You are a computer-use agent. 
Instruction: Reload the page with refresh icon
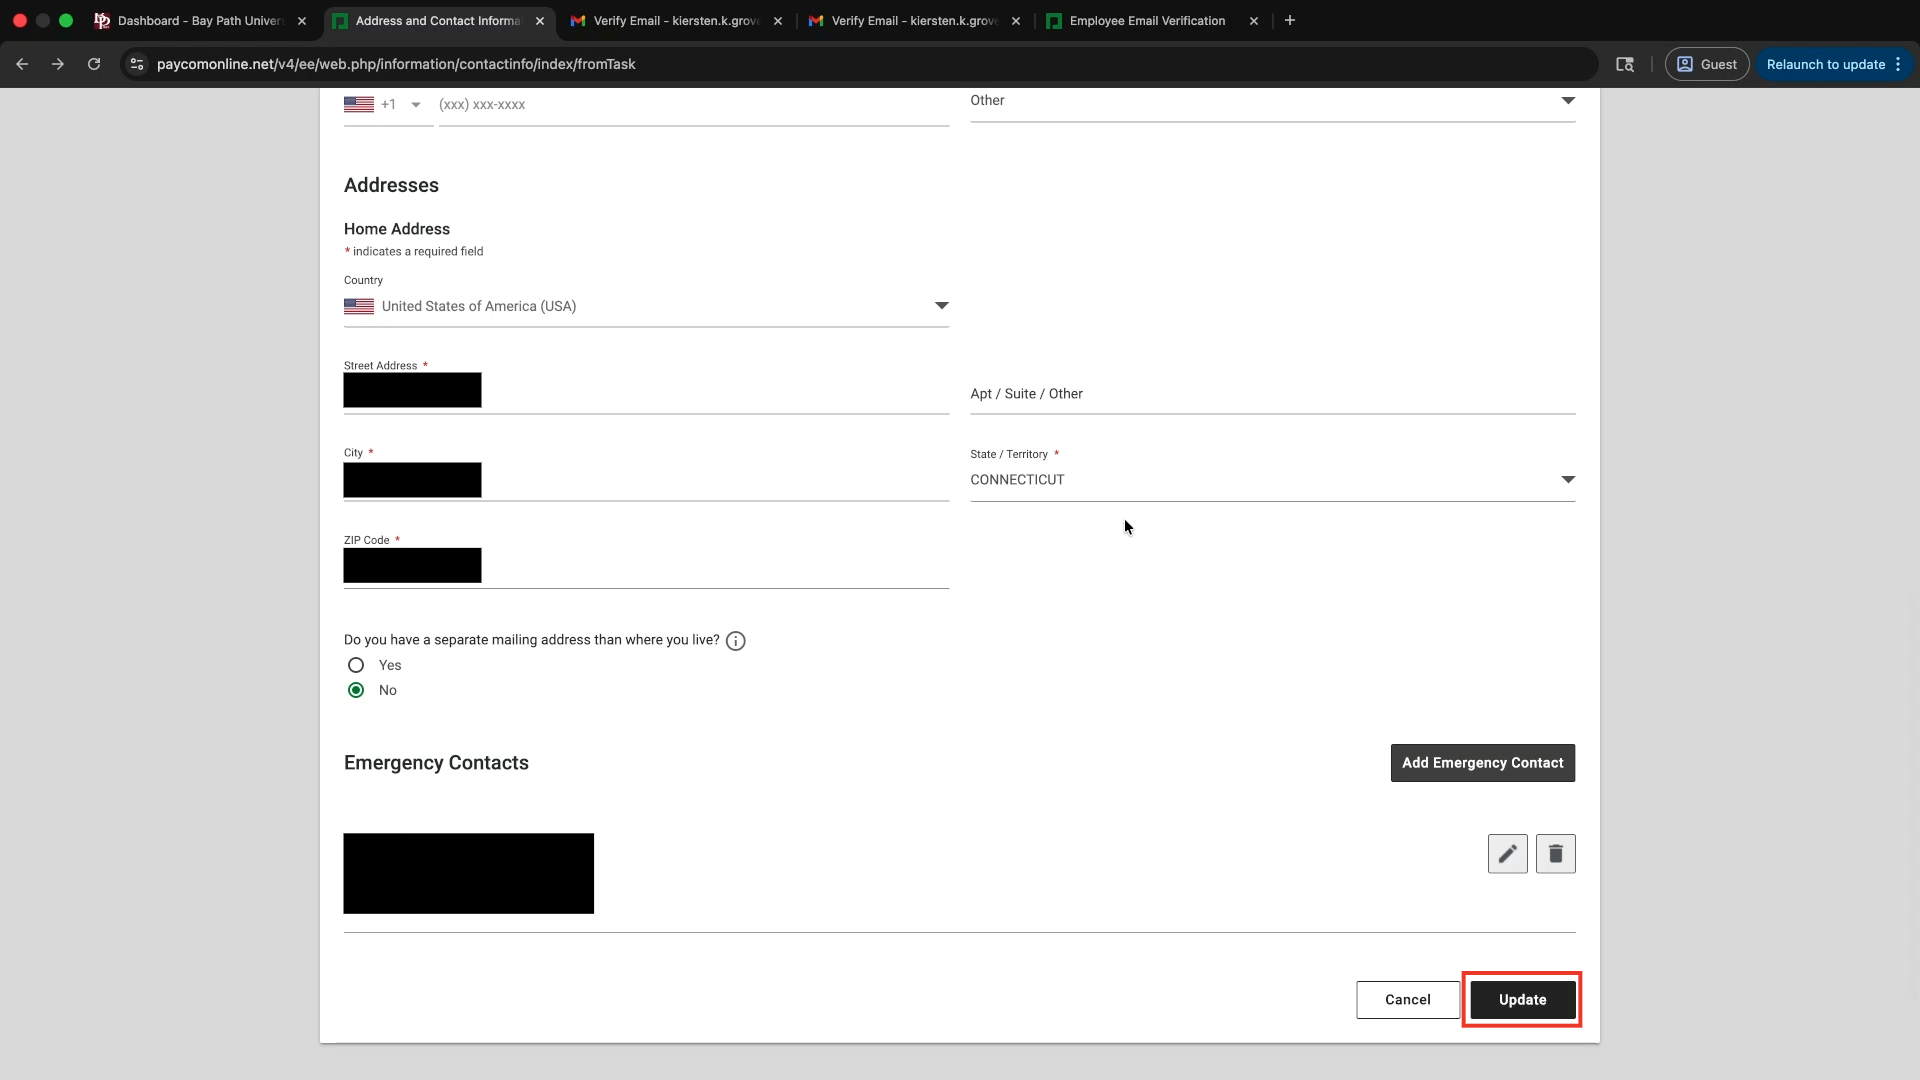[94, 64]
